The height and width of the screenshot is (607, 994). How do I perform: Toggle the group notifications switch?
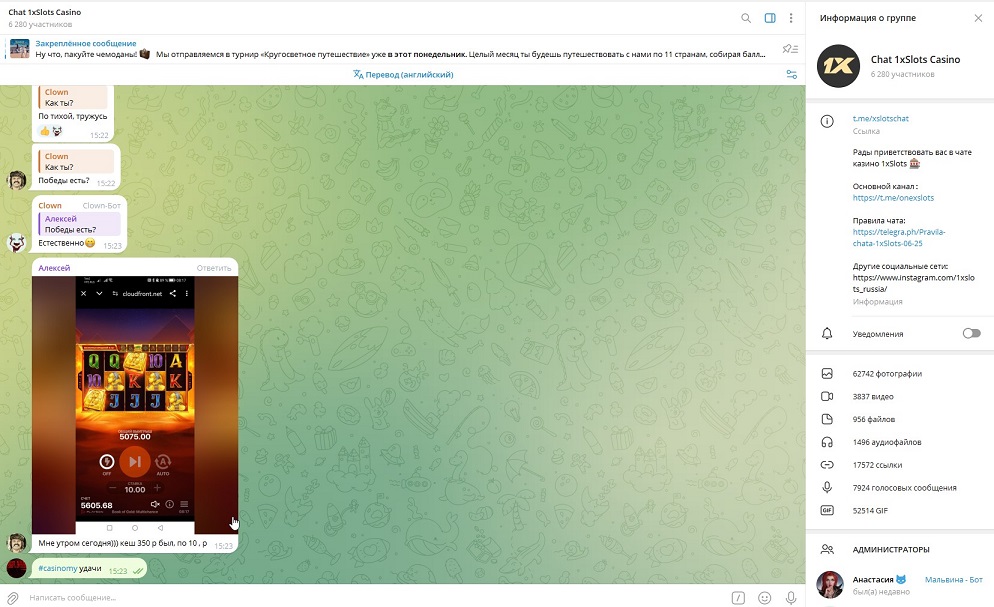[x=971, y=333]
